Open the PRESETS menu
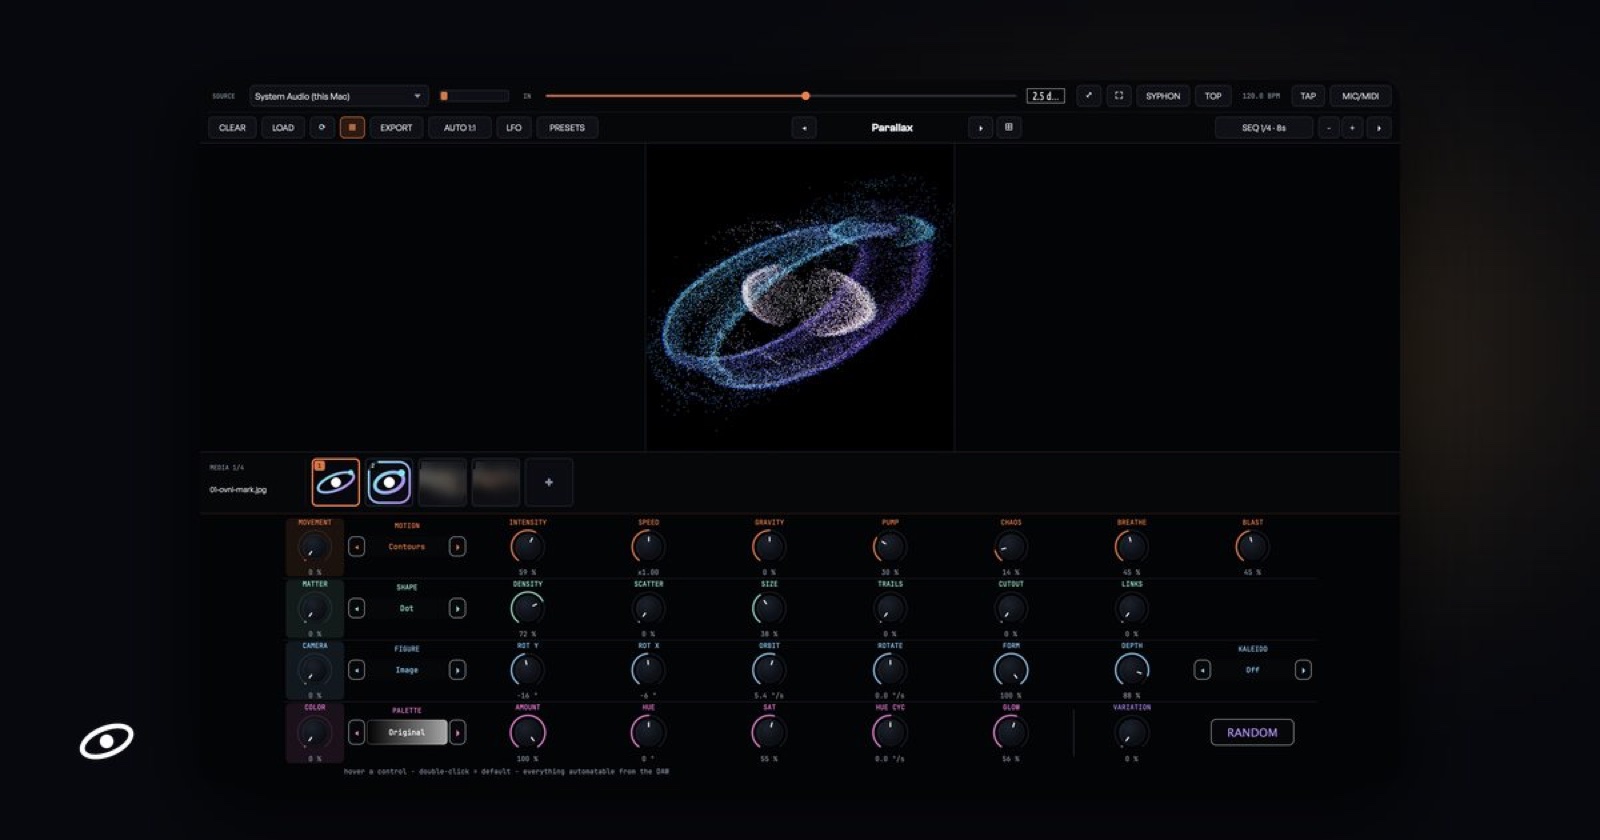Screen dimensions: 1600x840 (567, 128)
